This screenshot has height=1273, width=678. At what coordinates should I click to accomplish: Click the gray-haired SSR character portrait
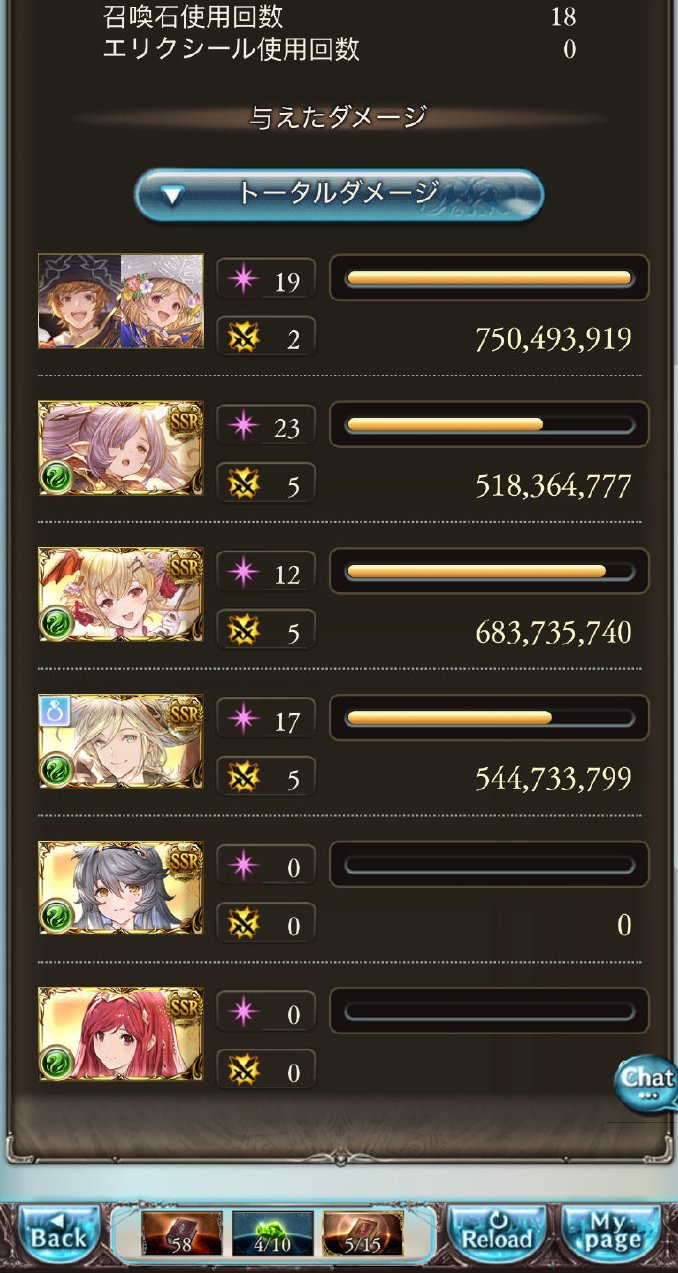coord(121,888)
